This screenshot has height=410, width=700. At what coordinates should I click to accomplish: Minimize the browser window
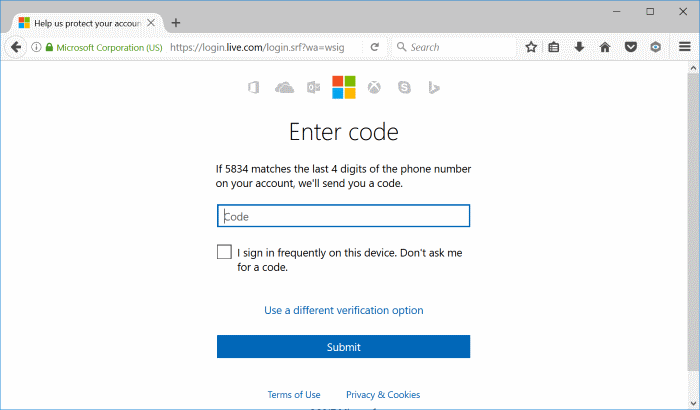tap(617, 12)
